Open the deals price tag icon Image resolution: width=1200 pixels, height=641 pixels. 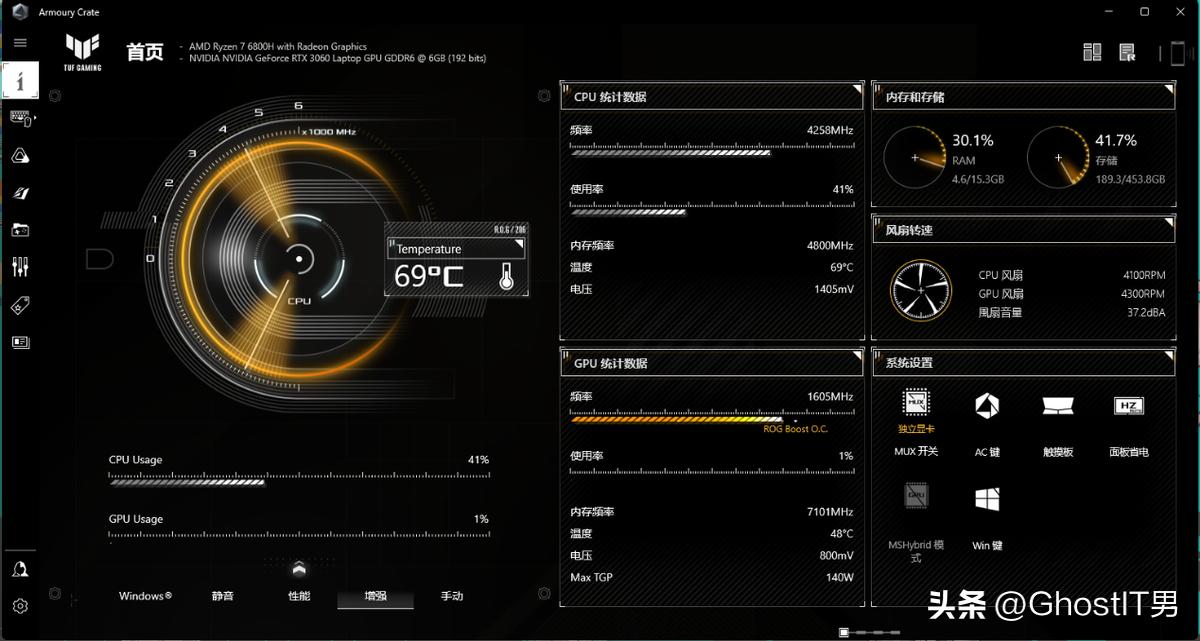pos(20,305)
